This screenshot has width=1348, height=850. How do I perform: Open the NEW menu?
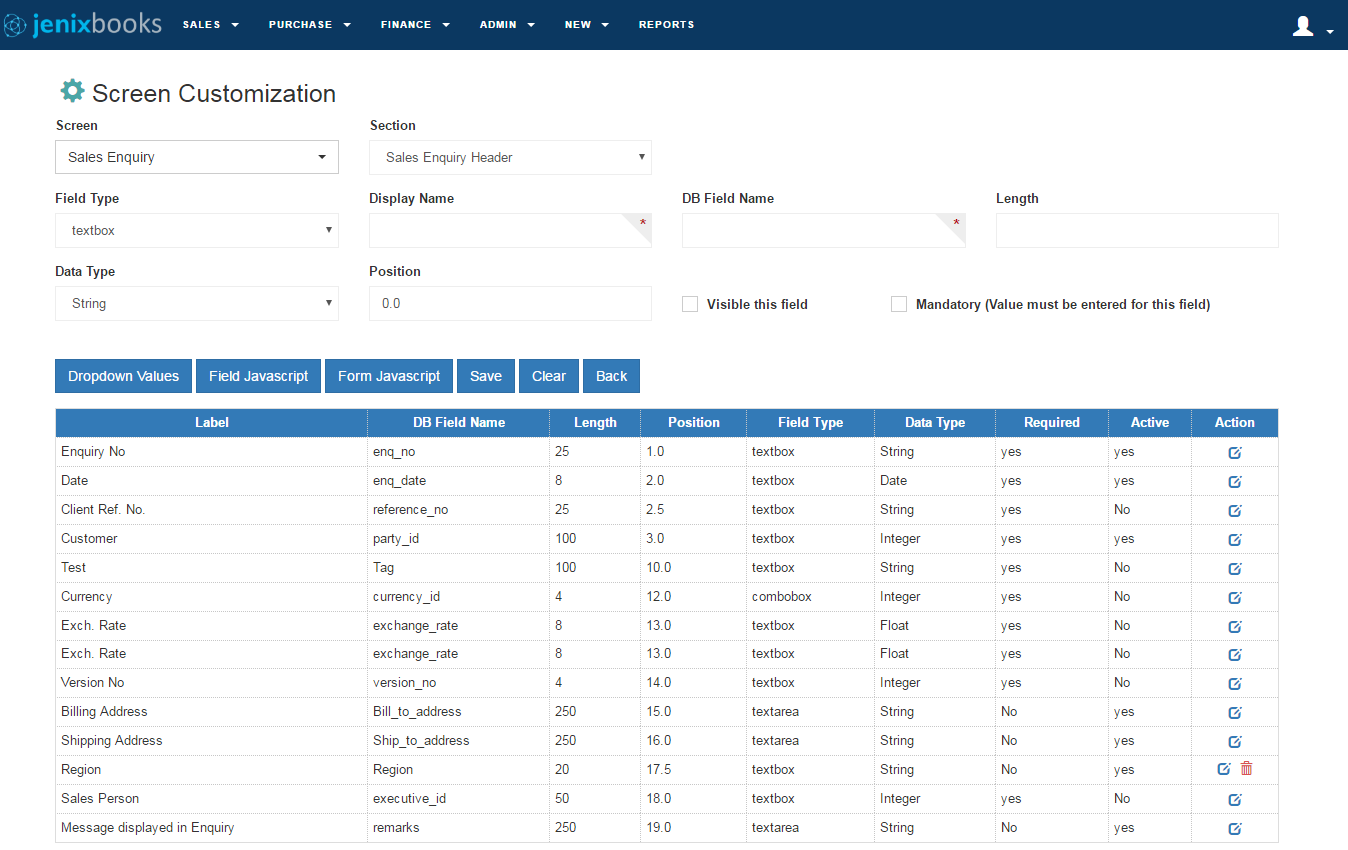(x=587, y=25)
